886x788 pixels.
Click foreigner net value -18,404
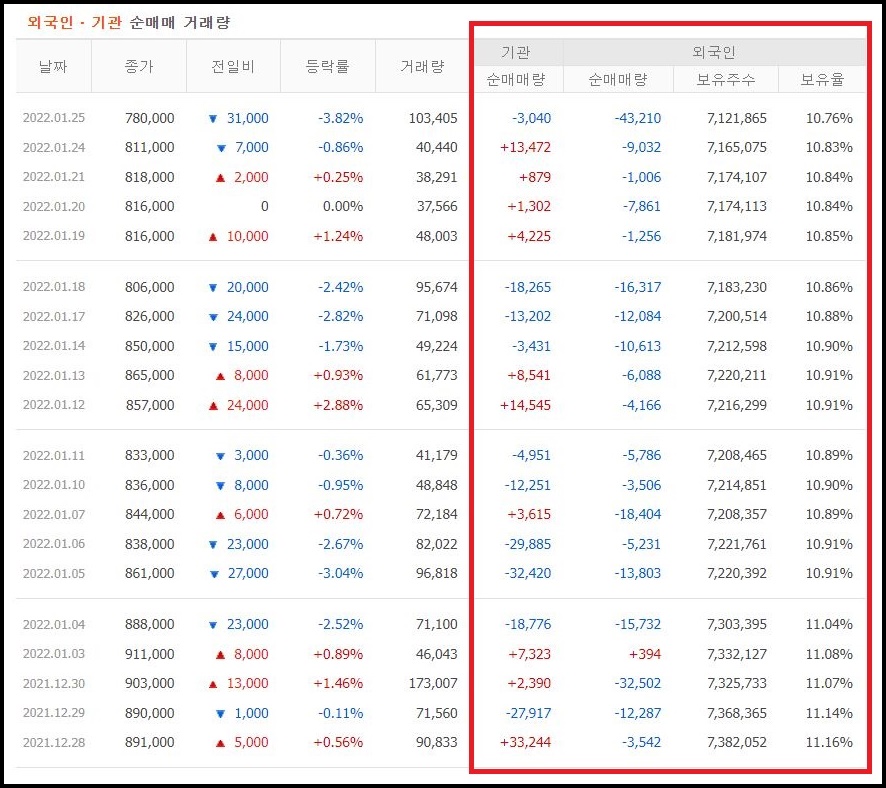tap(638, 514)
